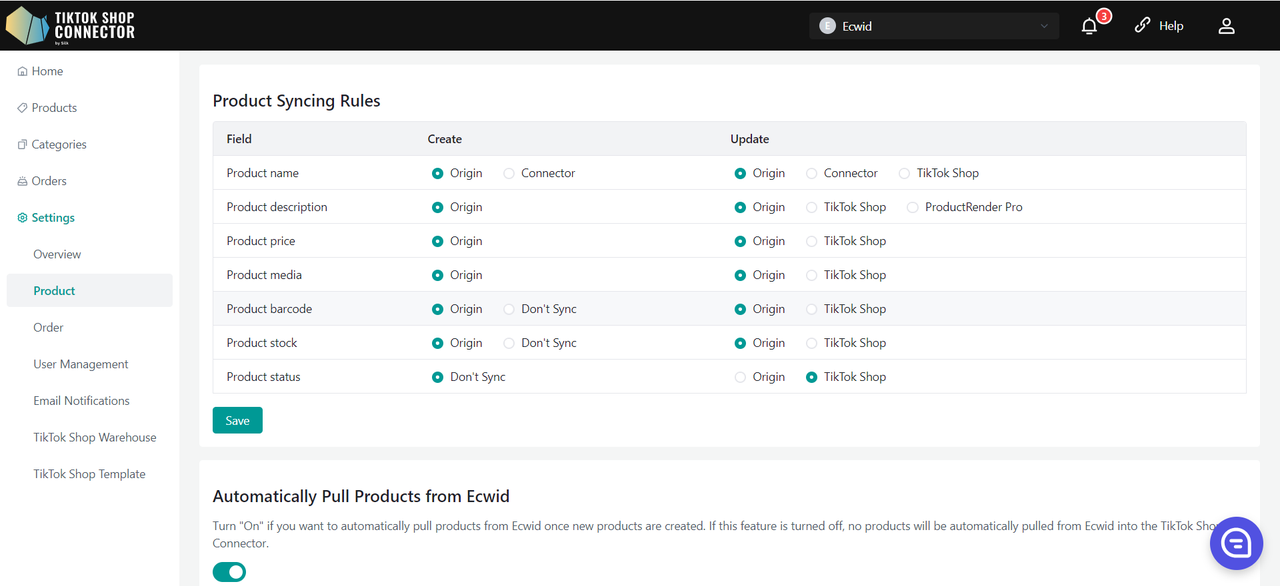This screenshot has width=1280, height=586.
Task: Select Origin for Product description Update
Action: pos(740,207)
